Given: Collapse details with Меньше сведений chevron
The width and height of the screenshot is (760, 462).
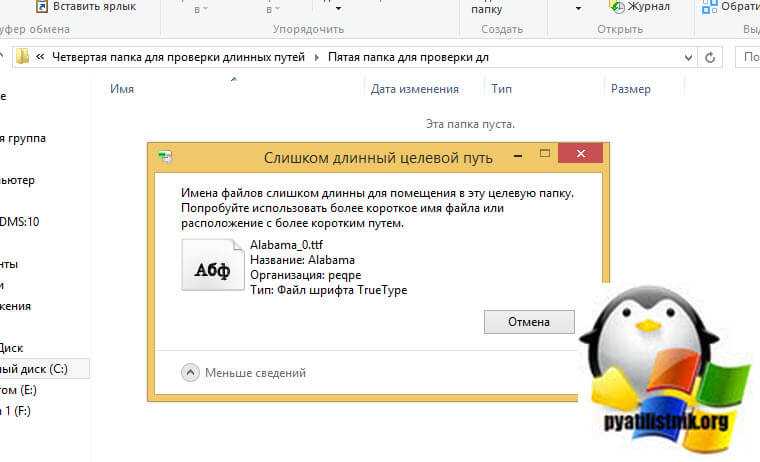Looking at the screenshot, I should [190, 373].
